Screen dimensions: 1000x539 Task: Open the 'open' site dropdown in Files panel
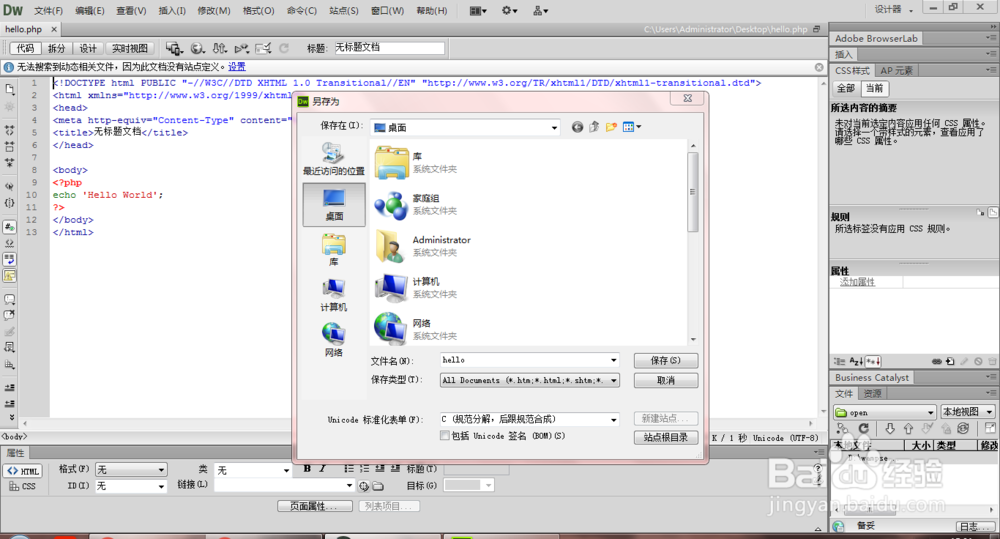885,412
